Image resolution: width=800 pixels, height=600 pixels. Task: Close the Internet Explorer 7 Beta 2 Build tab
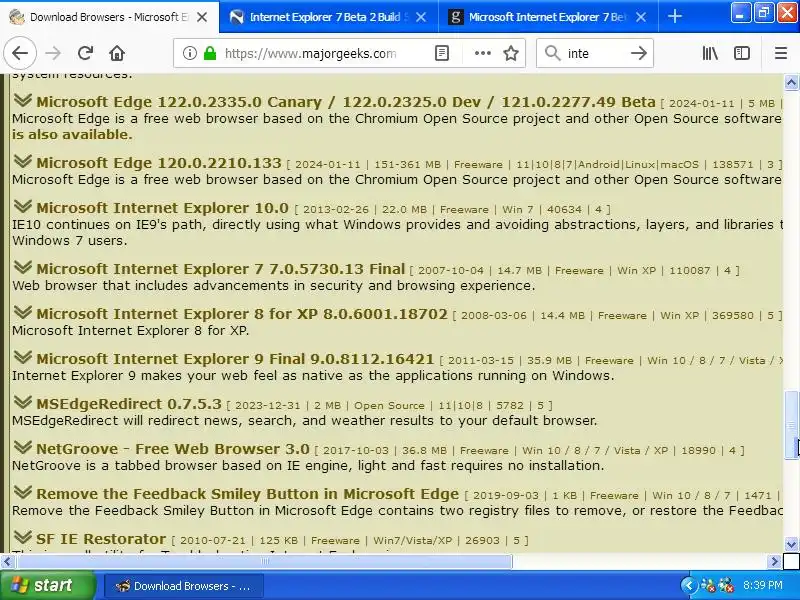421,17
